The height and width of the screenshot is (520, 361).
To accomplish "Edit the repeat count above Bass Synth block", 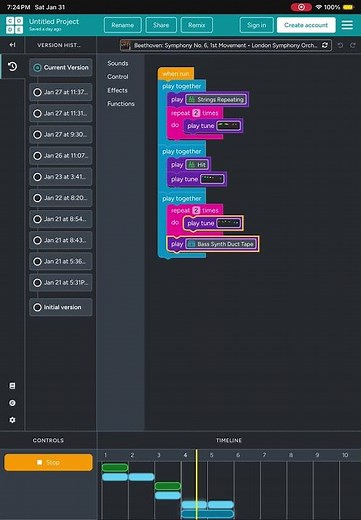I will pos(196,210).
